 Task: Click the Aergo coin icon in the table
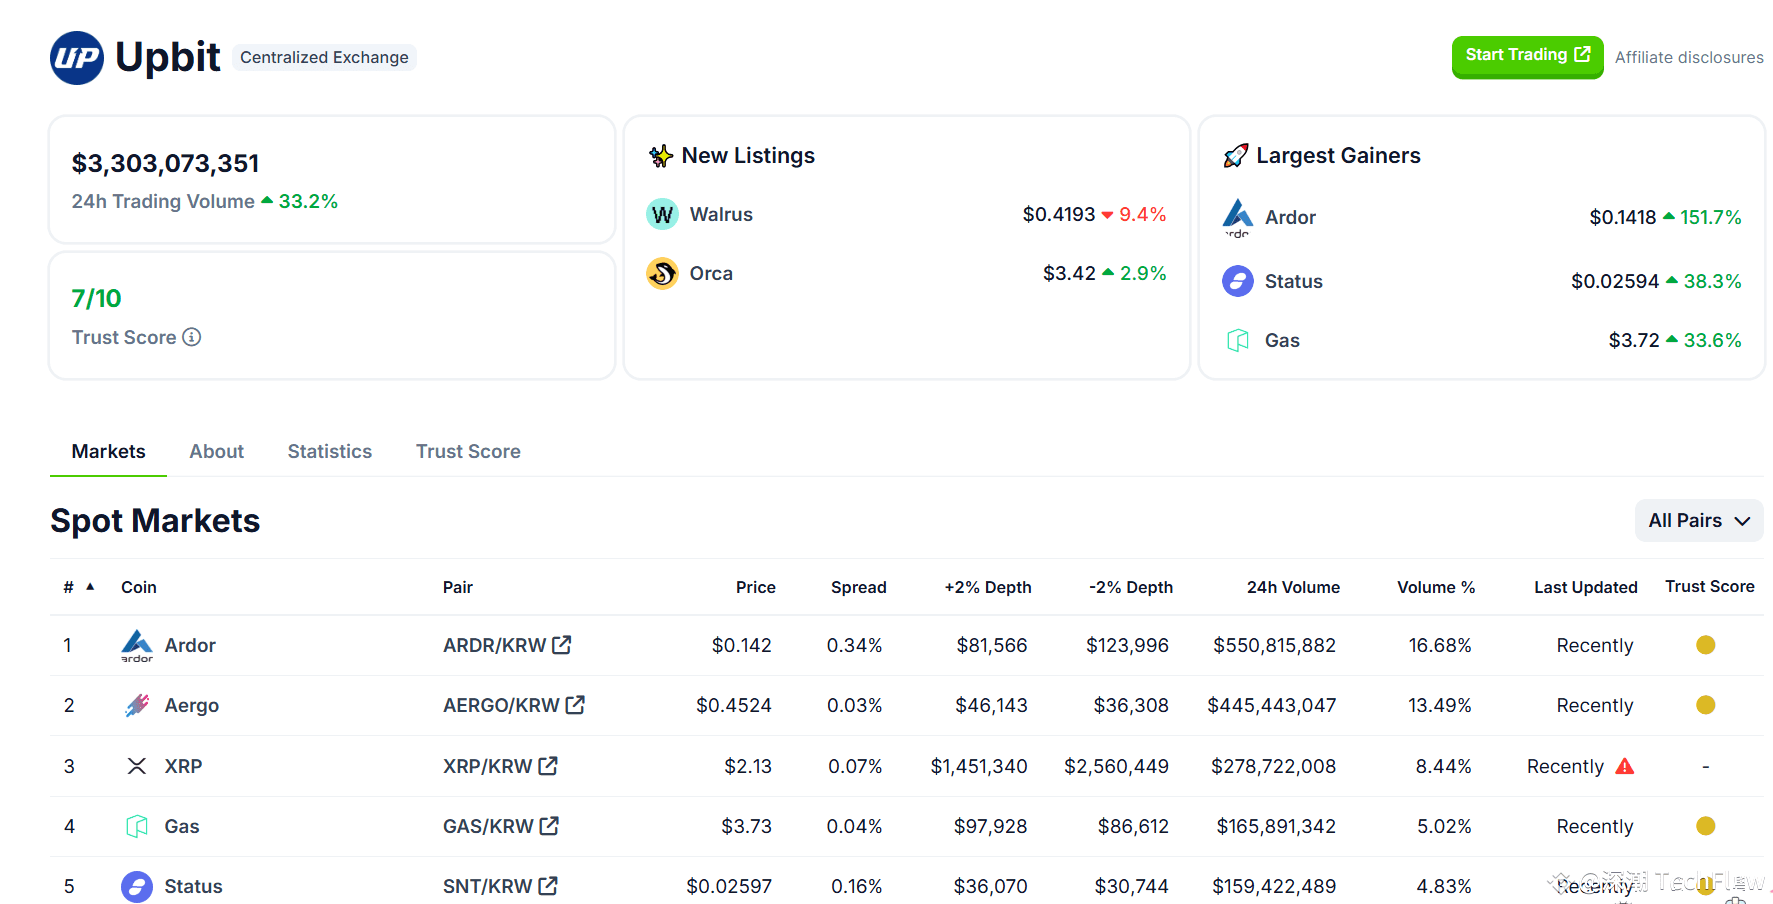137,705
